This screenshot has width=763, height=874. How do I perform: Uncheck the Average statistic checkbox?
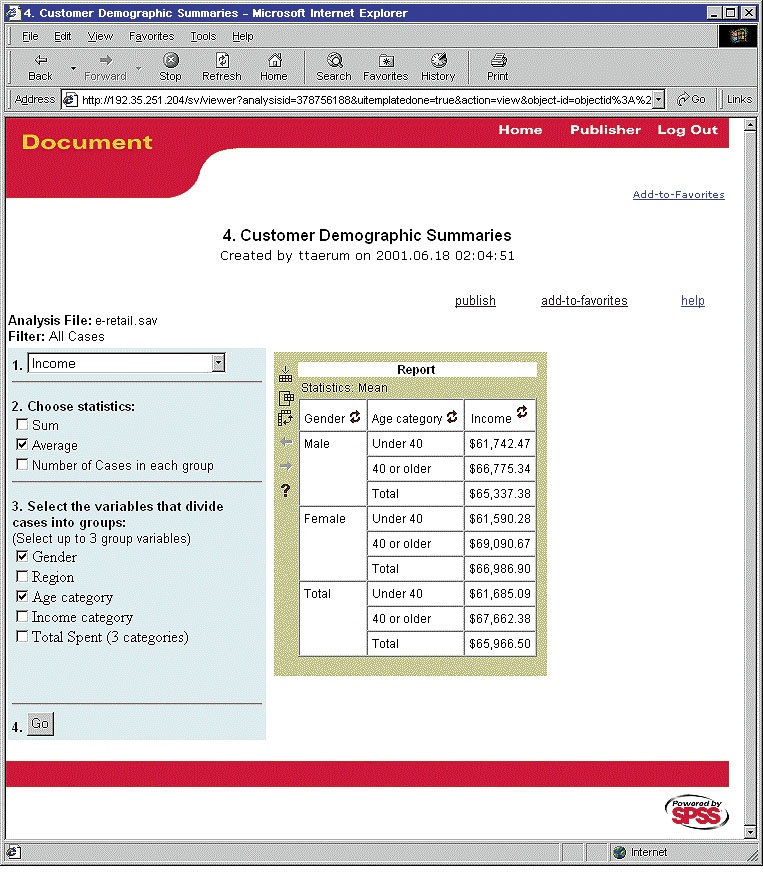click(x=22, y=445)
